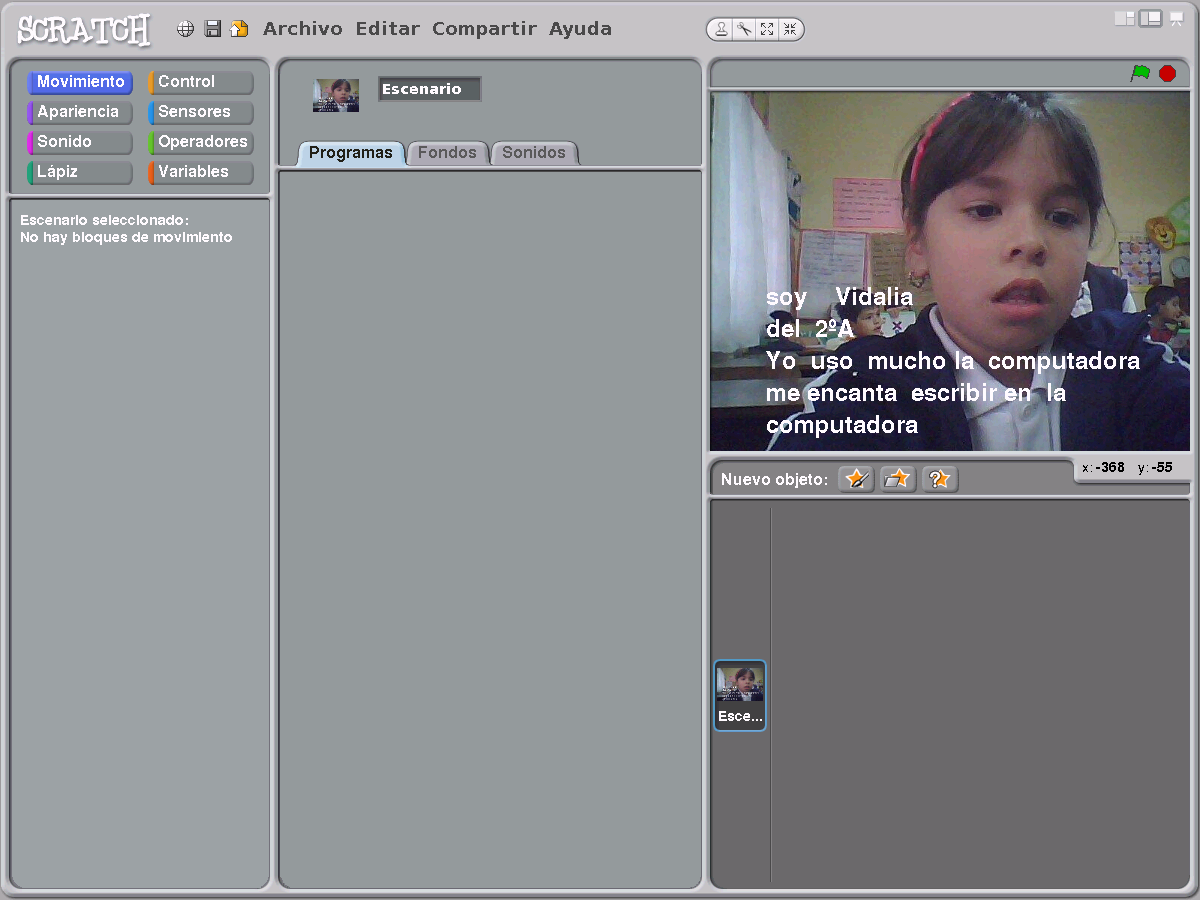
Task: Select the Sonido block category
Action: click(80, 142)
